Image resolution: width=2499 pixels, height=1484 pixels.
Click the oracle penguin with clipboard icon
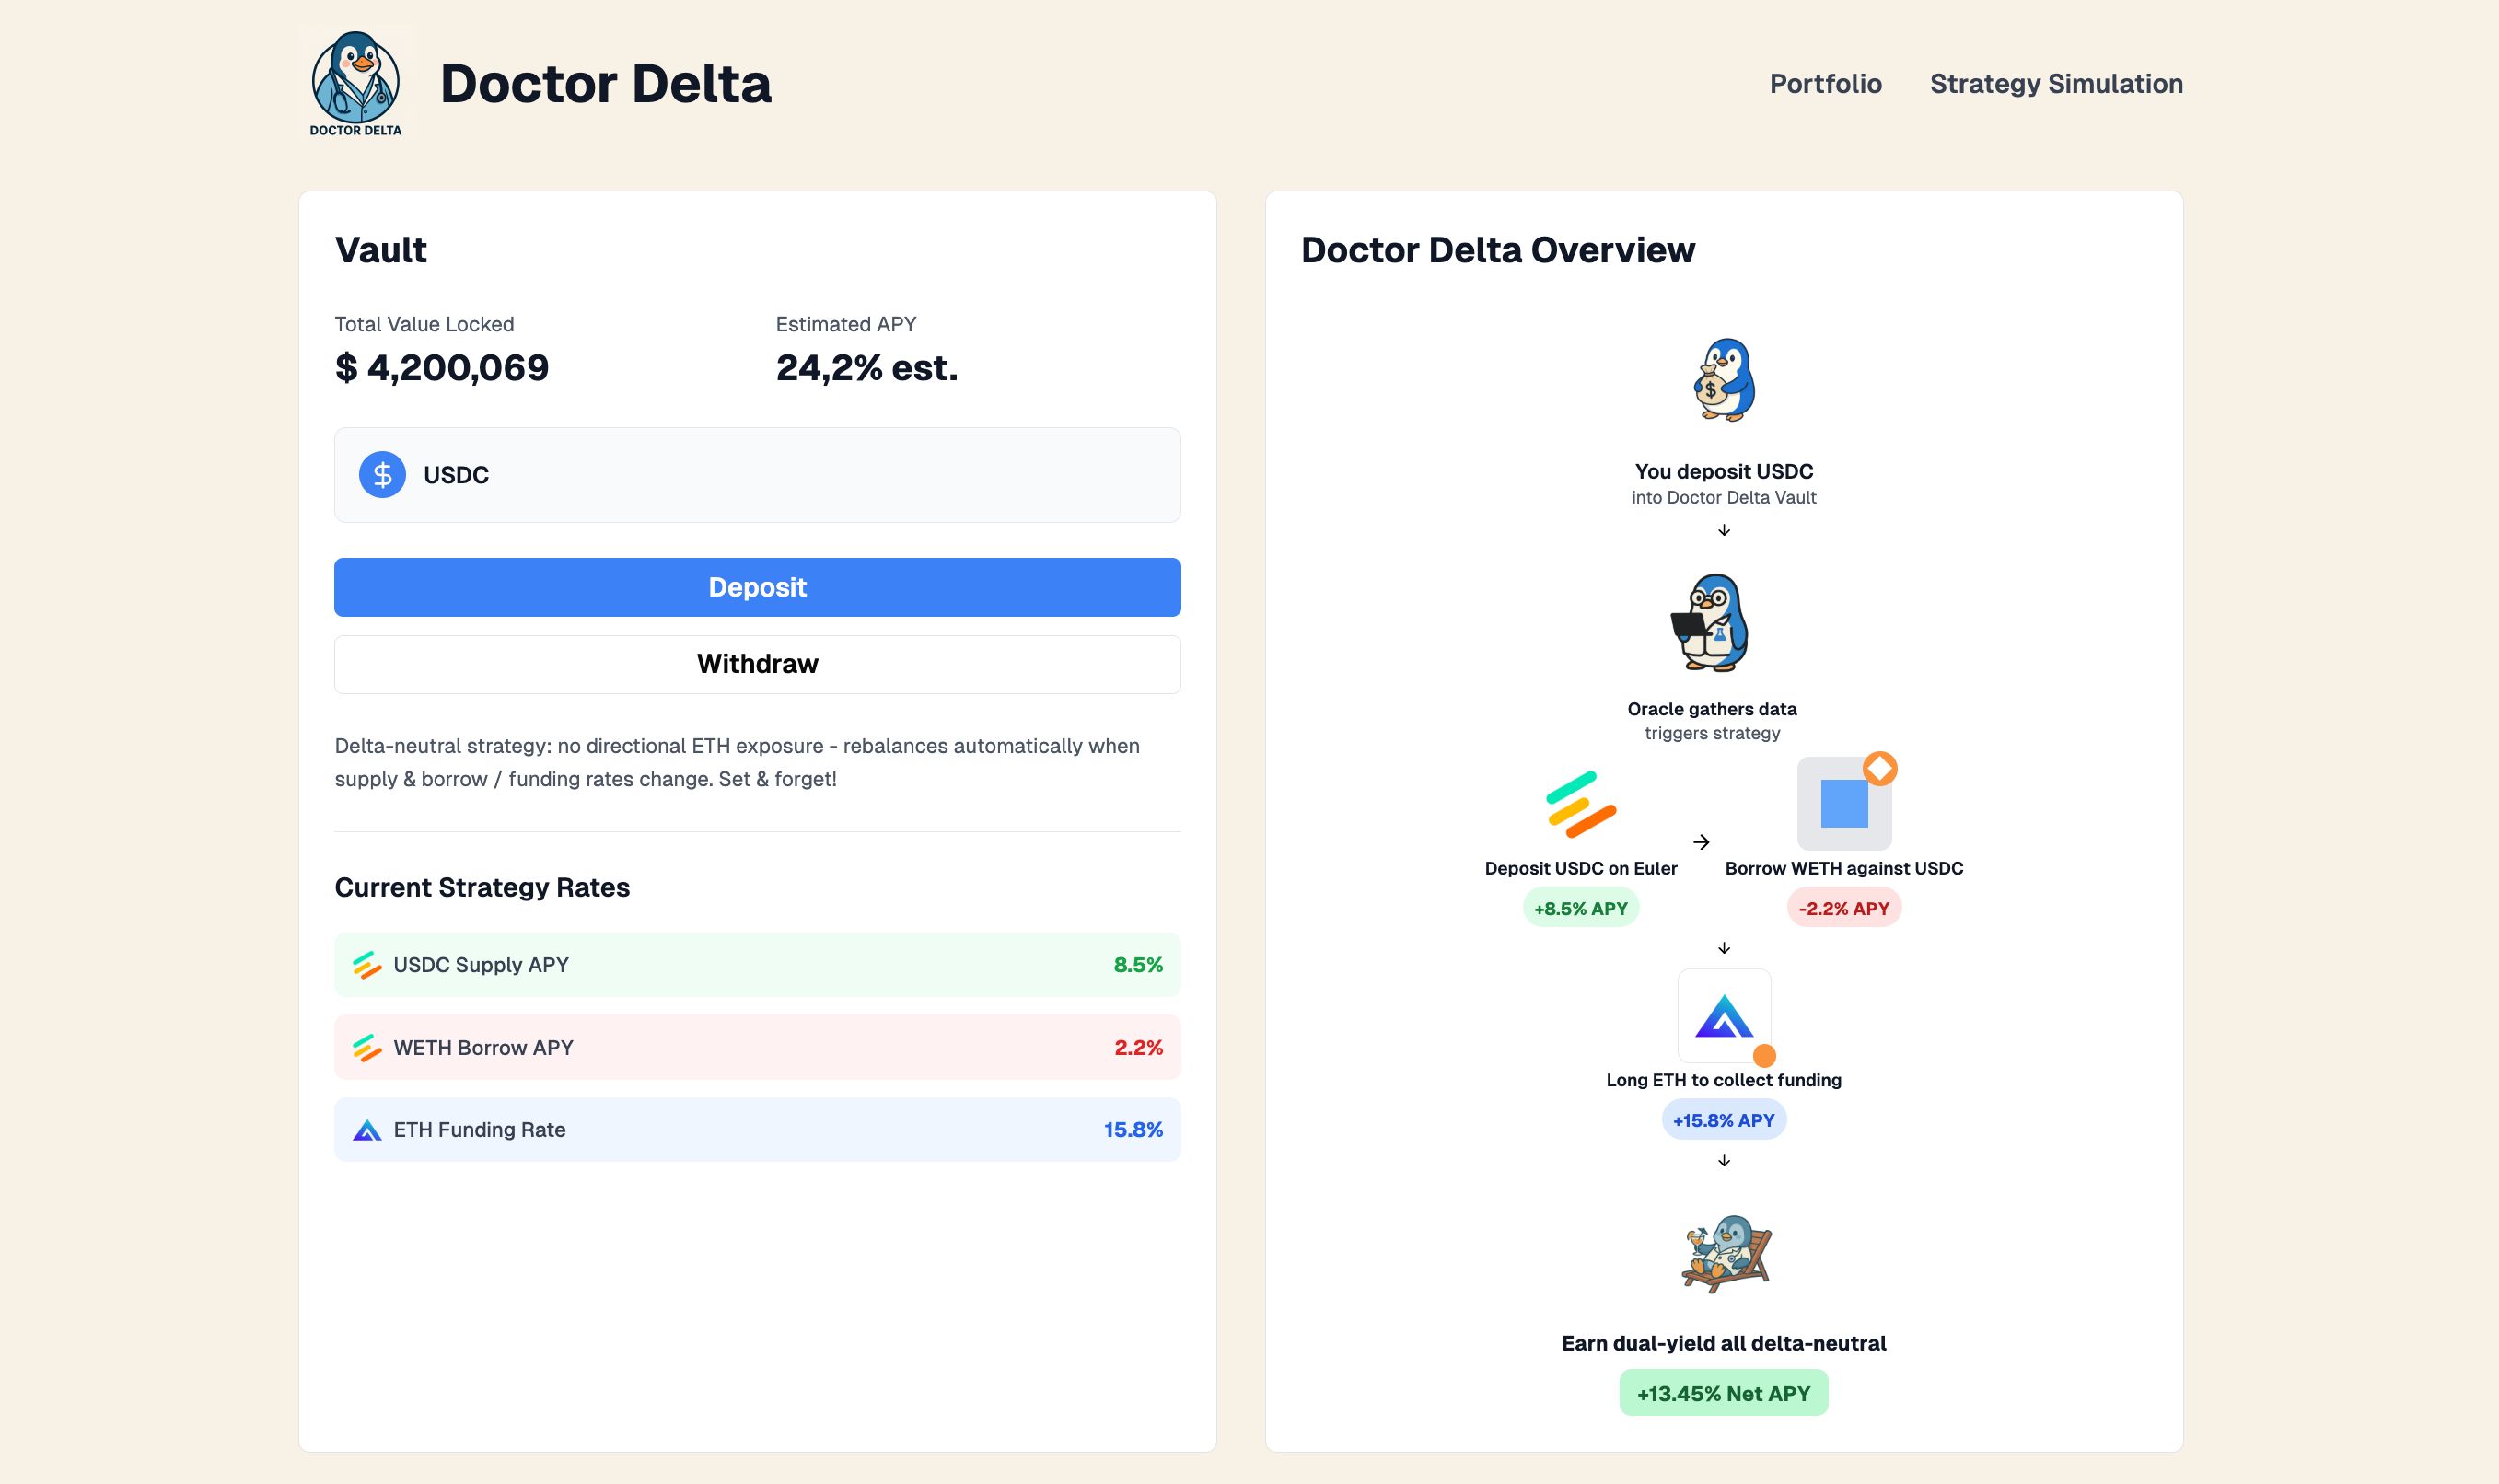coord(1711,621)
